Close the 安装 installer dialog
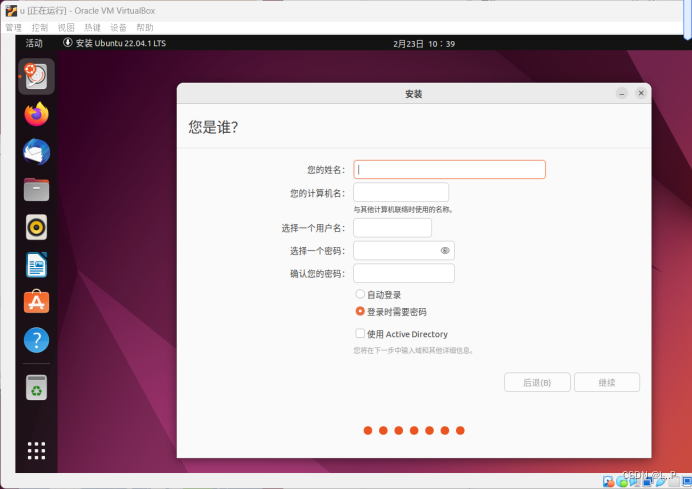This screenshot has width=692, height=489. pos(641,93)
